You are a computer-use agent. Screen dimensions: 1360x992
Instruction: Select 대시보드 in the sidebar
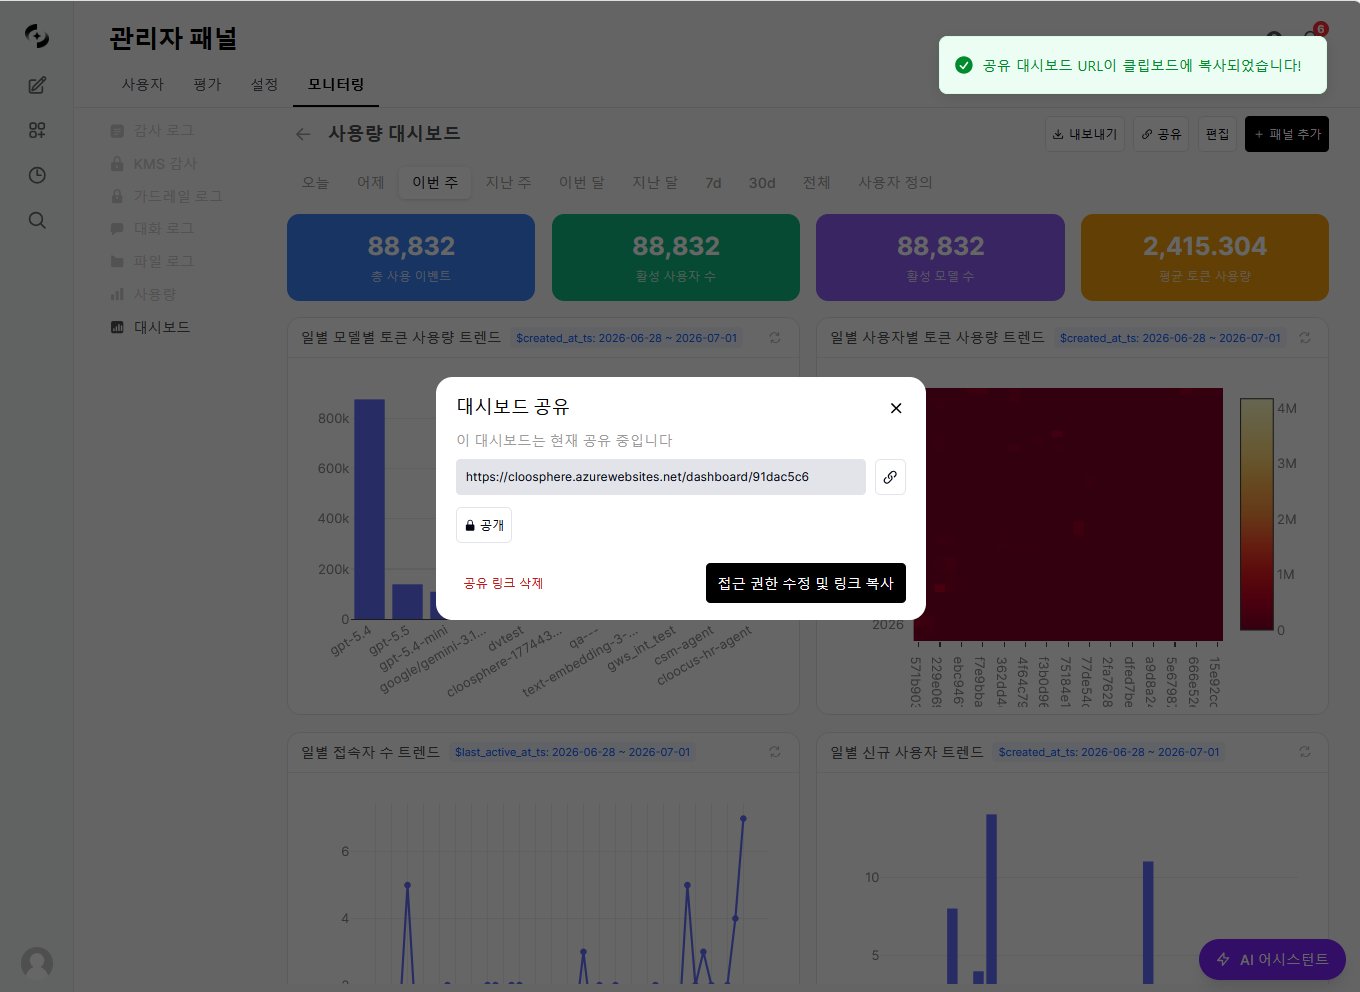[x=150, y=327]
